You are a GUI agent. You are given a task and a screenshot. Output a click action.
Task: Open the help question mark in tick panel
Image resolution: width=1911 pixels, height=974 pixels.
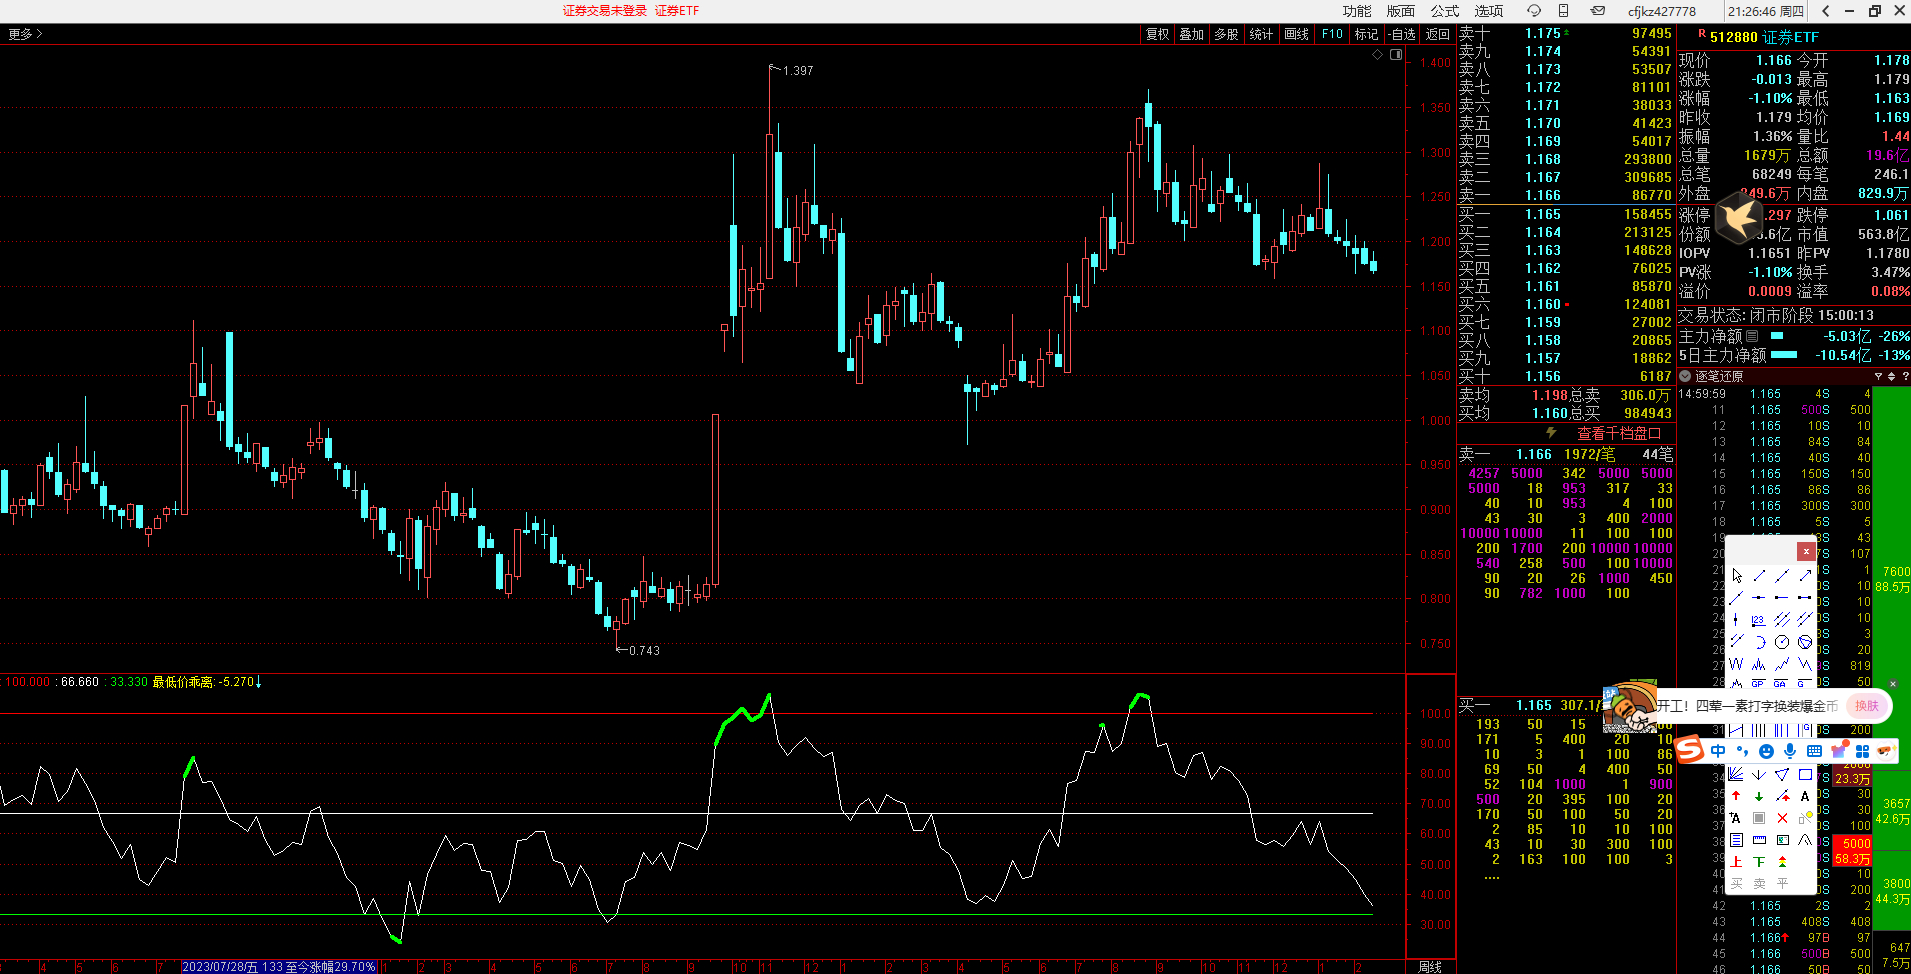[1905, 377]
